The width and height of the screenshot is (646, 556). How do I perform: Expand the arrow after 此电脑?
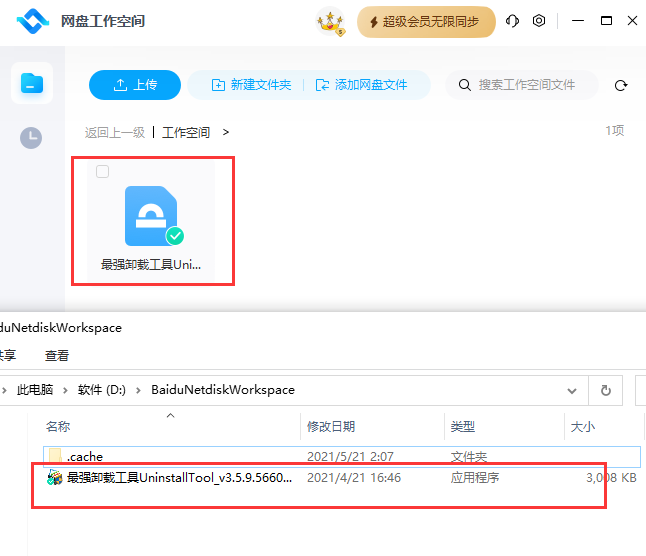pyautogui.click(x=65, y=390)
